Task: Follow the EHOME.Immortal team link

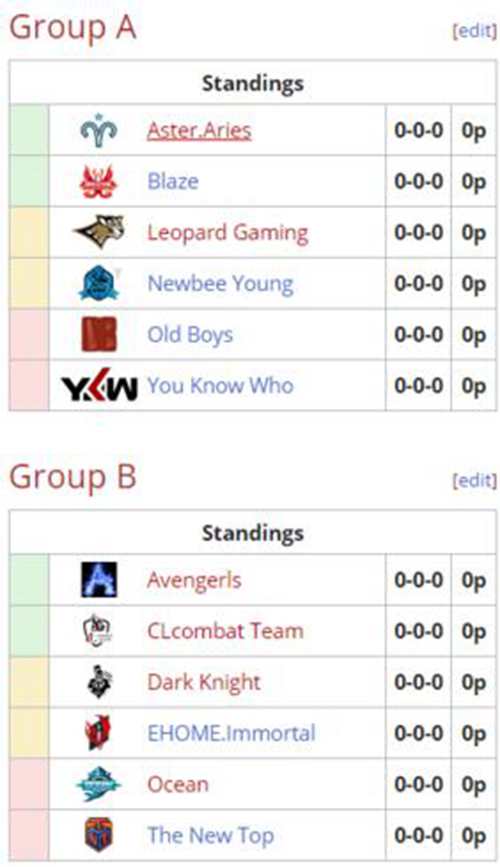Action: coord(231,733)
